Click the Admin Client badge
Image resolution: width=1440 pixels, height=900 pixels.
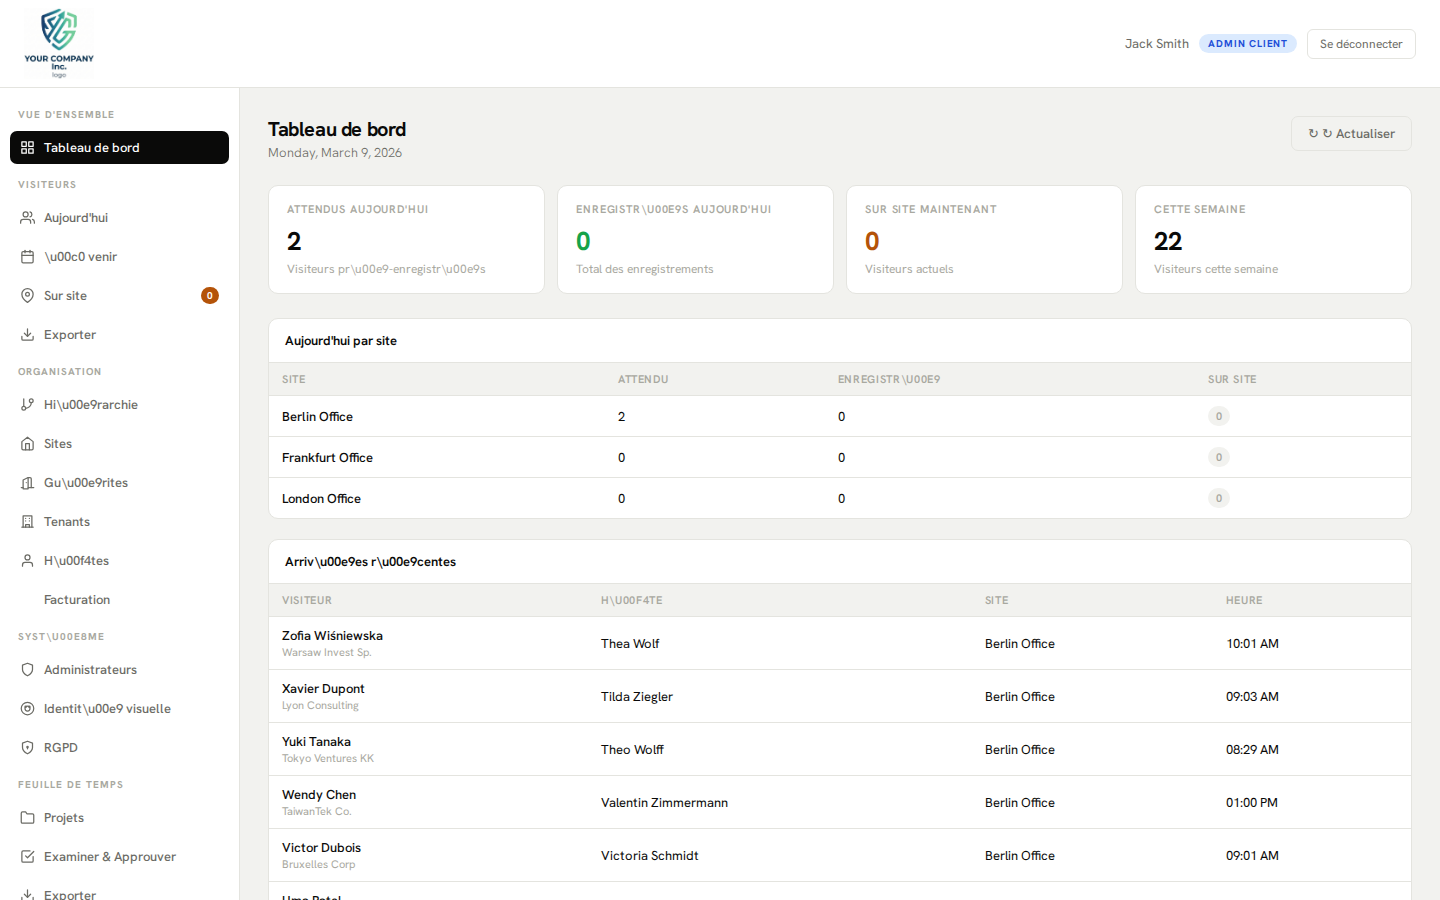[x=1247, y=44]
